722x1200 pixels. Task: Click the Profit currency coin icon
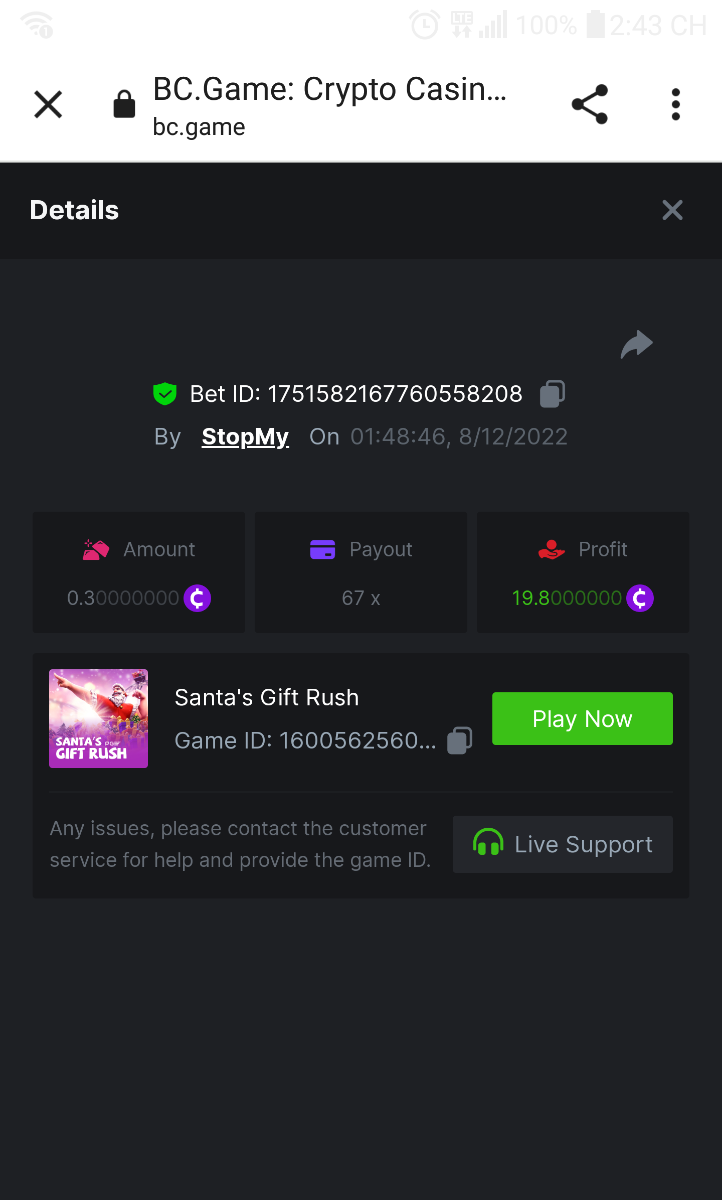639,598
